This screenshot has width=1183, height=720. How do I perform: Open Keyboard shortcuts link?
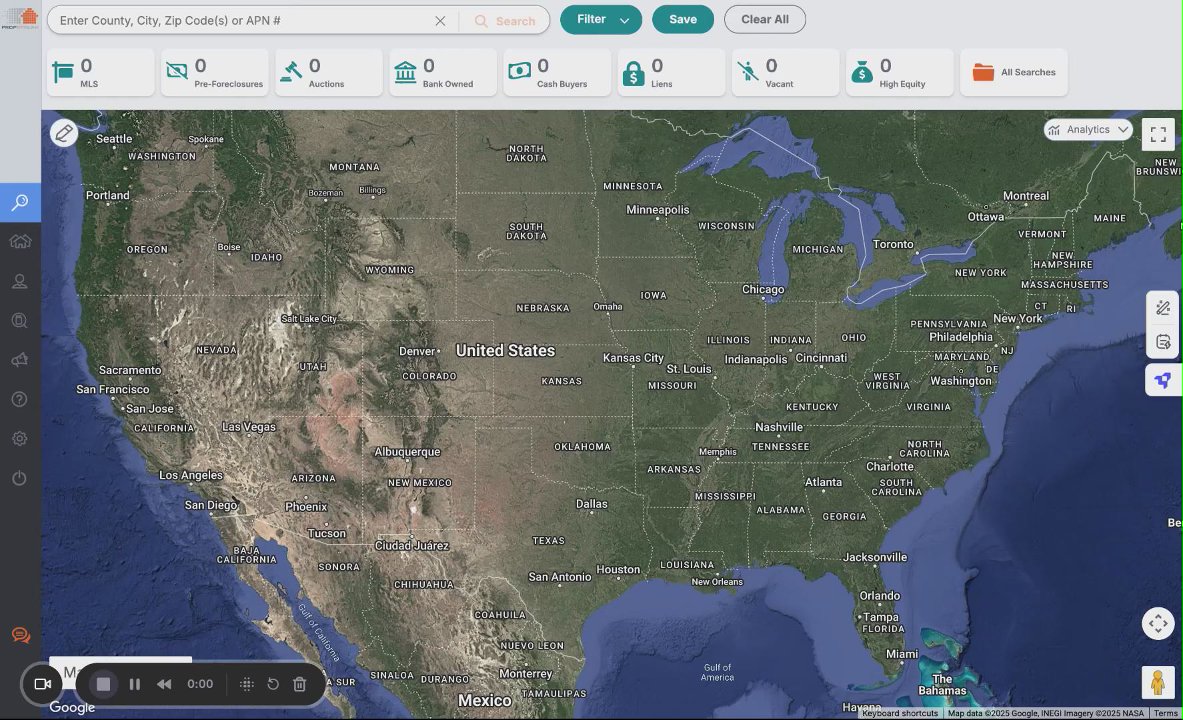899,713
